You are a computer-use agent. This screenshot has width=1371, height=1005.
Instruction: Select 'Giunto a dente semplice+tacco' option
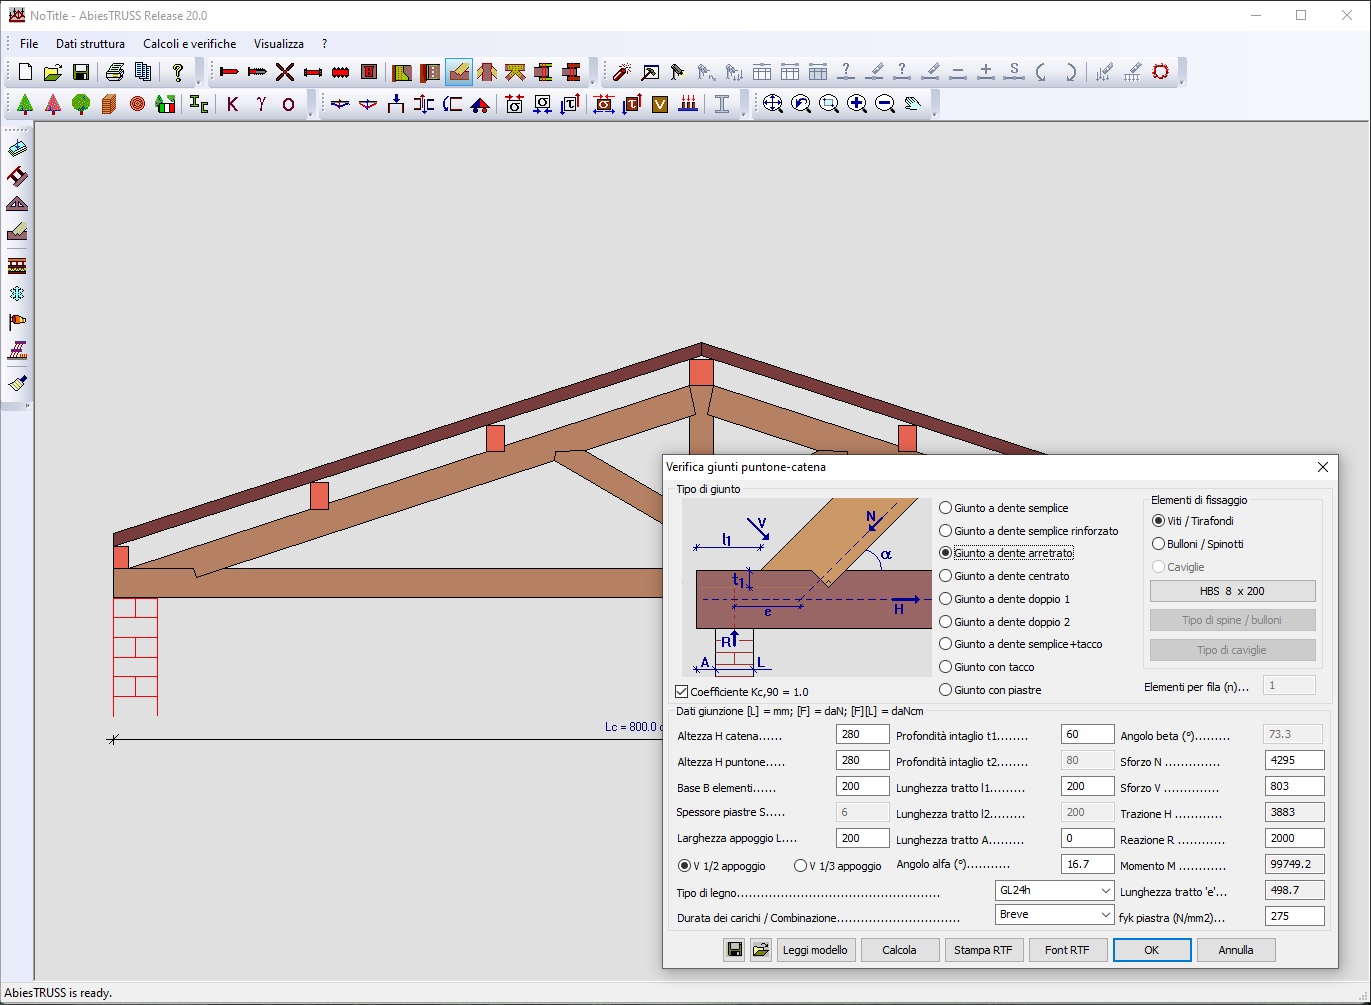pyautogui.click(x=1021, y=644)
